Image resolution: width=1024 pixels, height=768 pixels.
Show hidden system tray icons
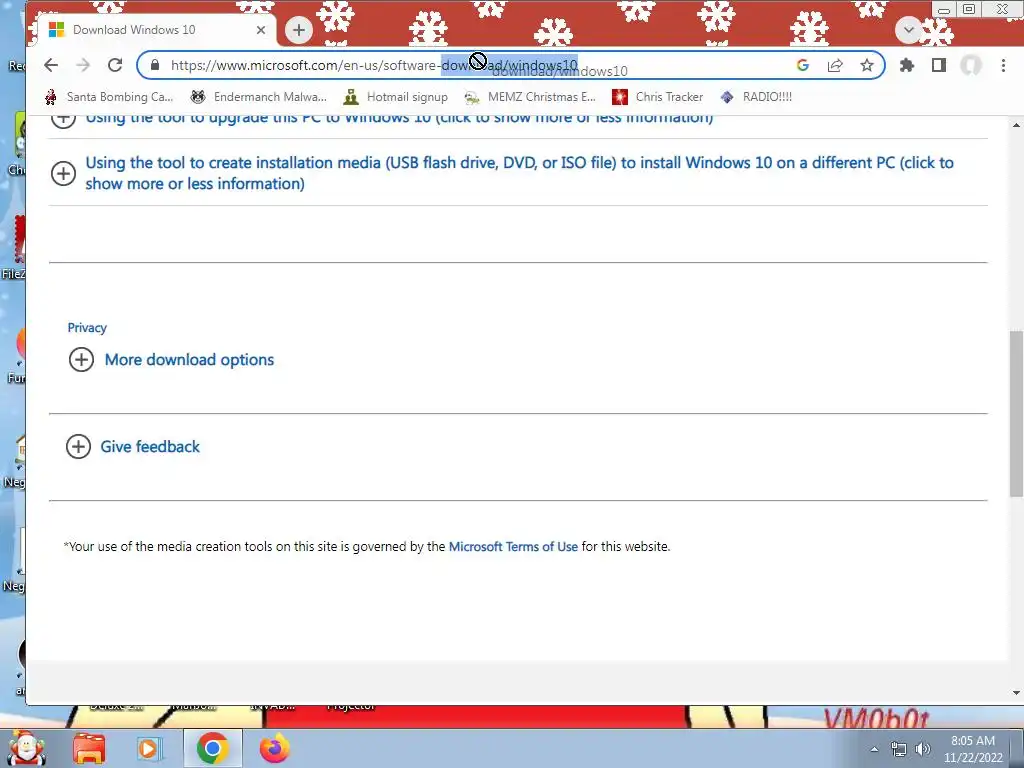point(874,749)
